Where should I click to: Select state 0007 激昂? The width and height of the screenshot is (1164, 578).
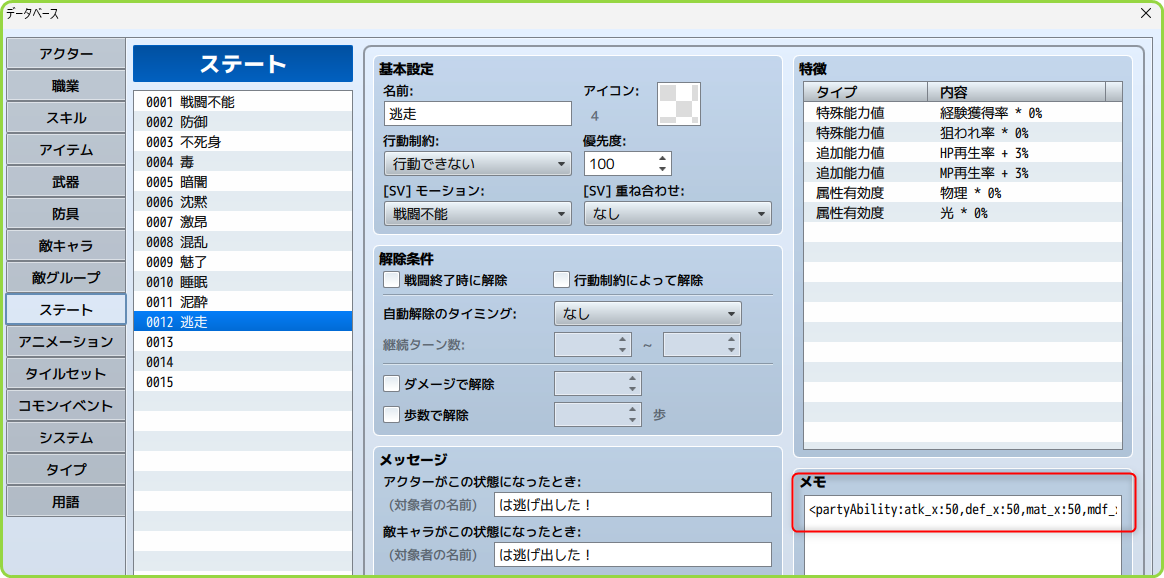243,222
